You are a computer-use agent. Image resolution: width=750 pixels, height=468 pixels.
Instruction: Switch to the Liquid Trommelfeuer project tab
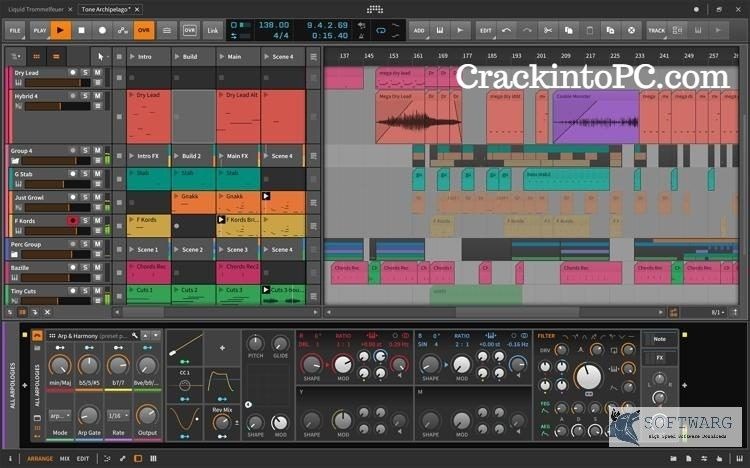click(35, 9)
